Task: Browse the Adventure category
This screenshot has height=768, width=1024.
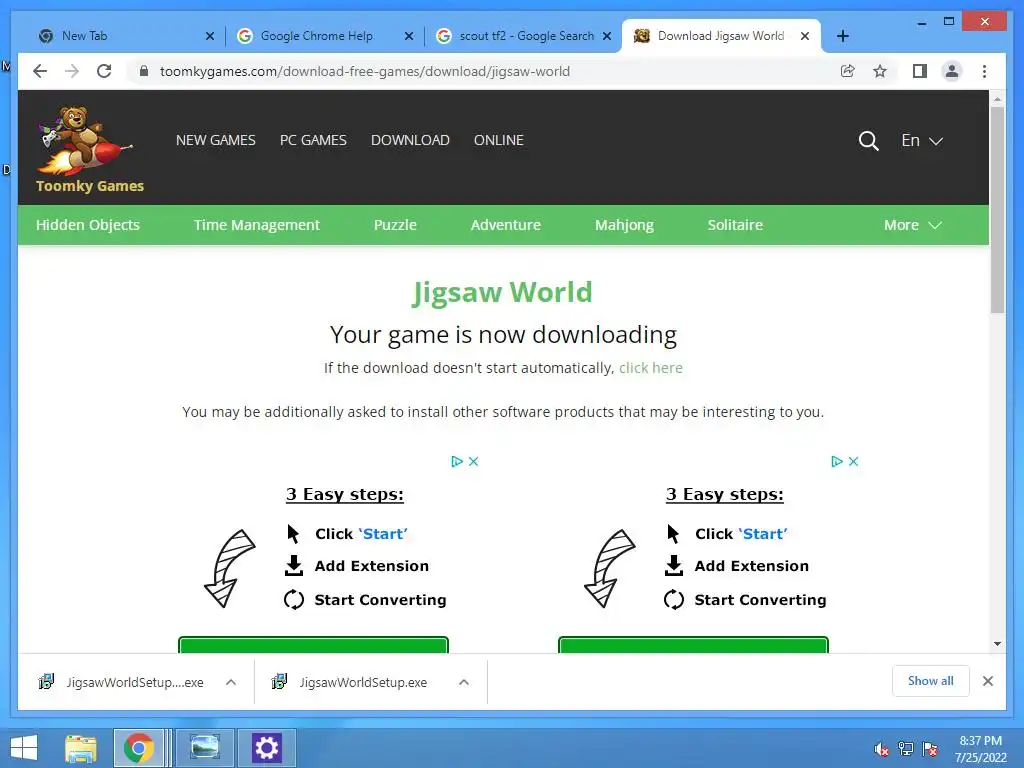Action: click(505, 225)
